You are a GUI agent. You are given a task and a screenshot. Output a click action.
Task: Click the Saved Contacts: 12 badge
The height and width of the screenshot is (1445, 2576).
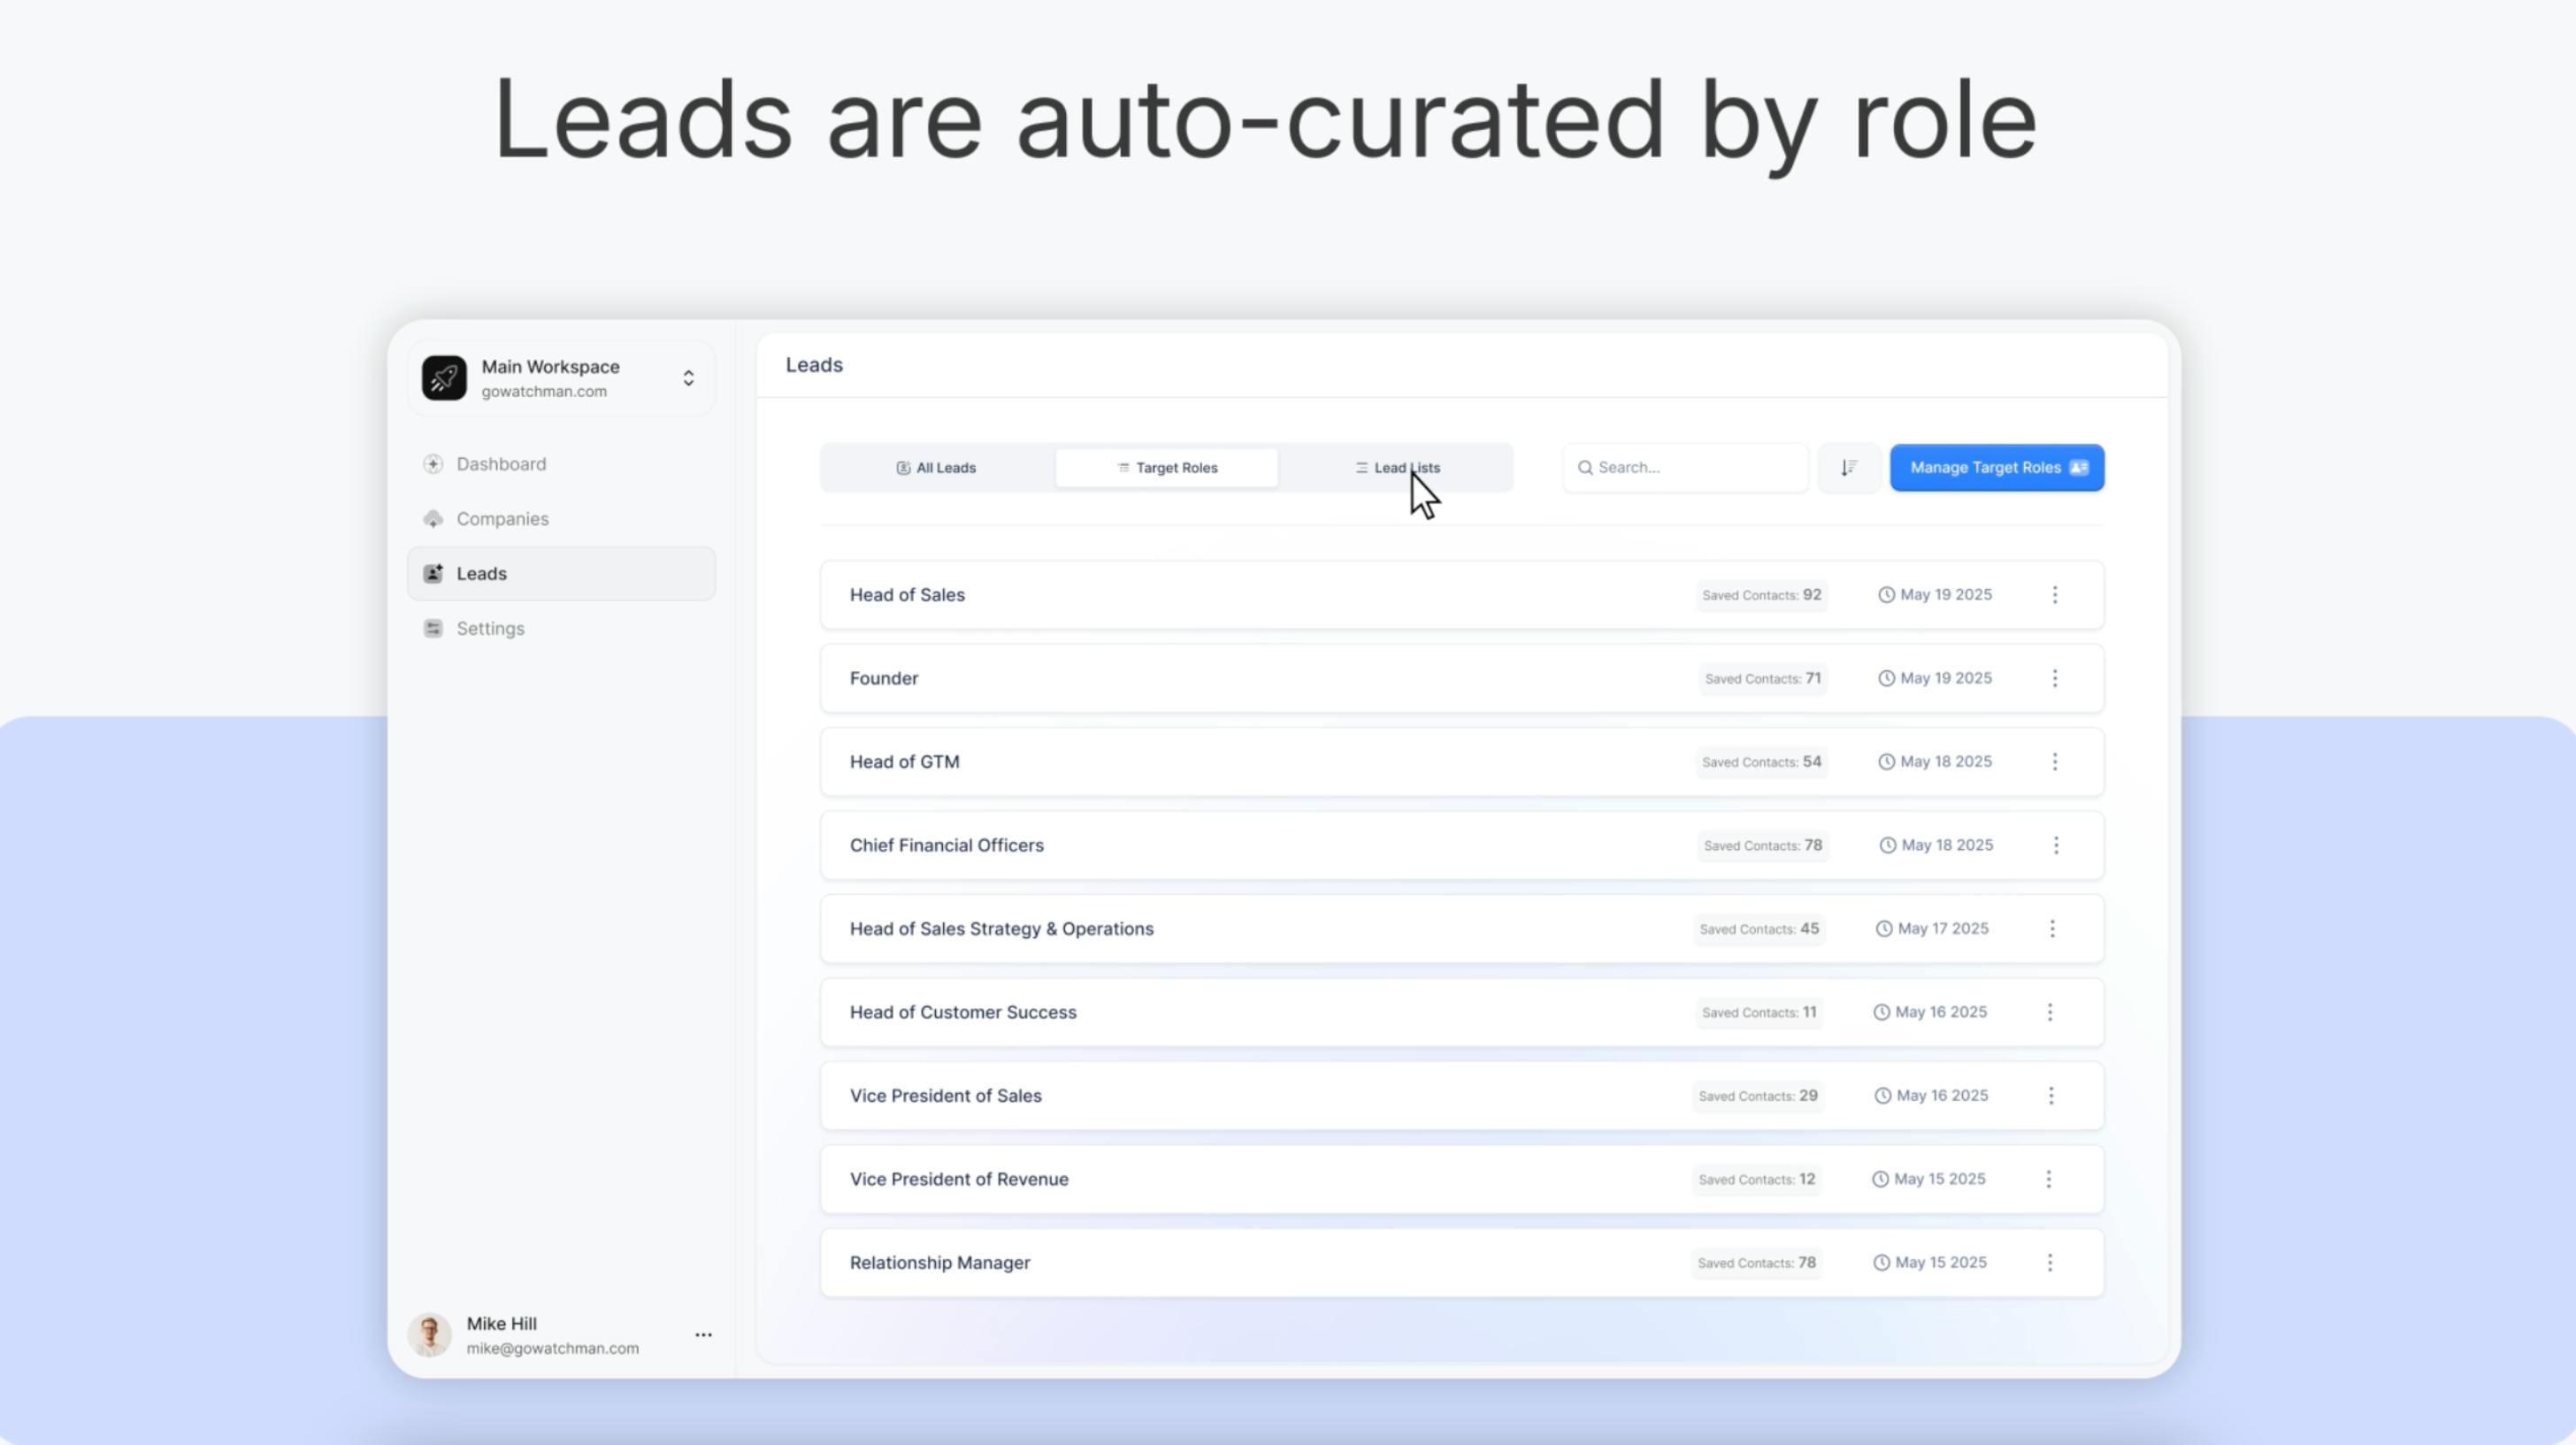click(x=1757, y=1180)
